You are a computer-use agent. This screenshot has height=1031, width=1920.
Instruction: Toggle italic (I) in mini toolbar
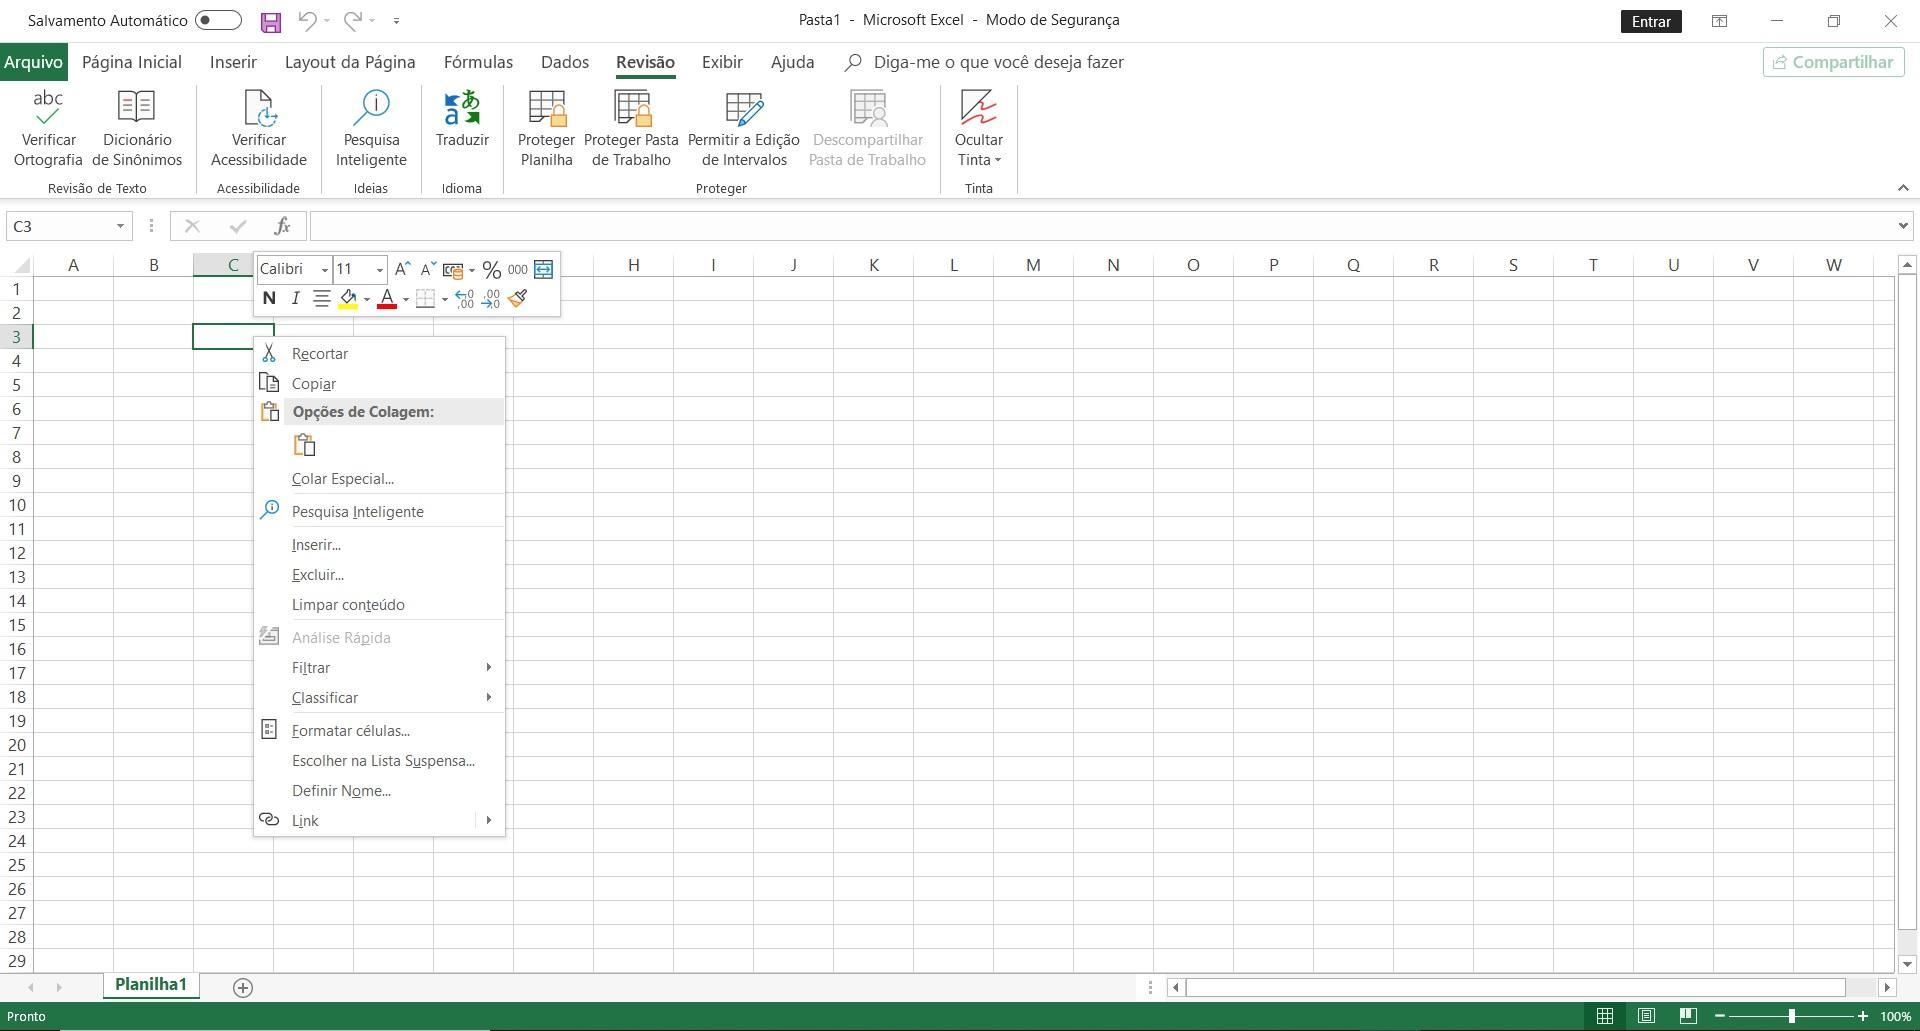(295, 298)
